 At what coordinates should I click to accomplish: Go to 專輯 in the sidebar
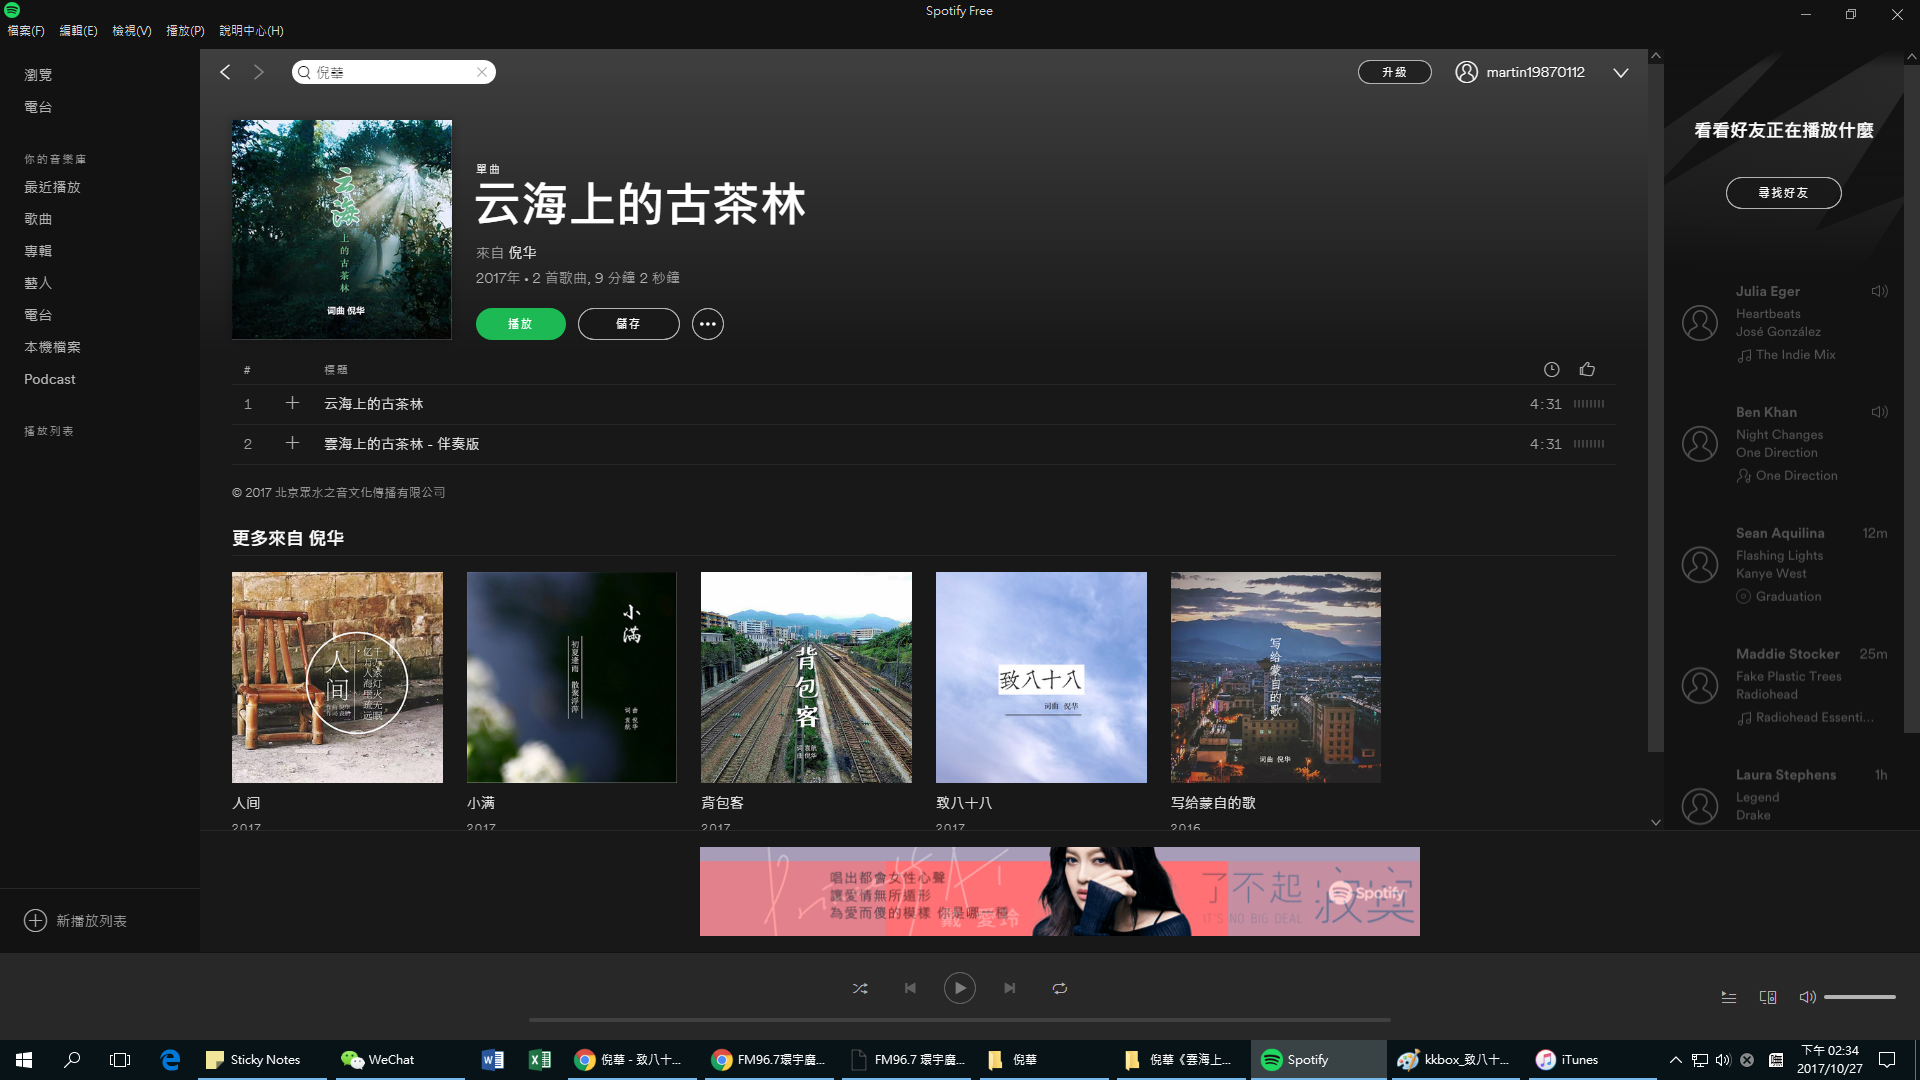(38, 251)
